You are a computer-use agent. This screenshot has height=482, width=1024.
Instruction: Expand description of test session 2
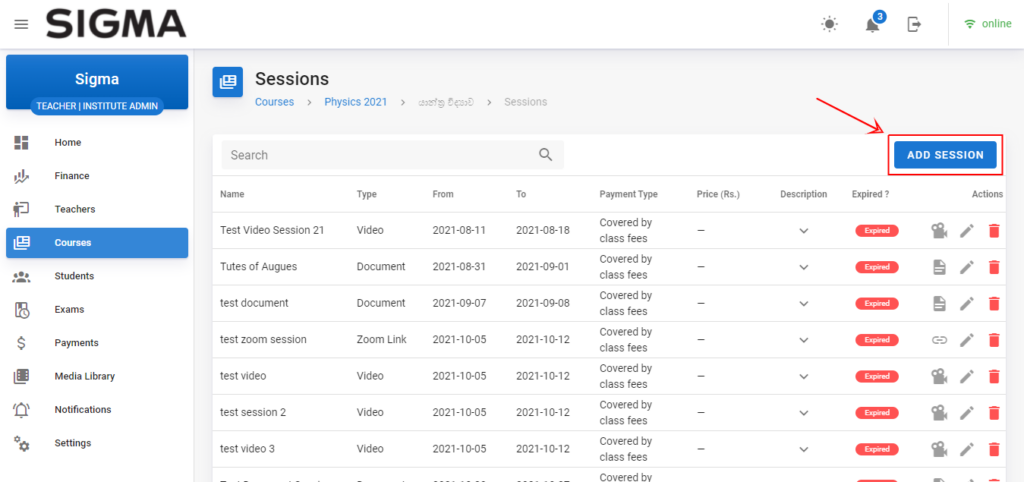(x=804, y=413)
